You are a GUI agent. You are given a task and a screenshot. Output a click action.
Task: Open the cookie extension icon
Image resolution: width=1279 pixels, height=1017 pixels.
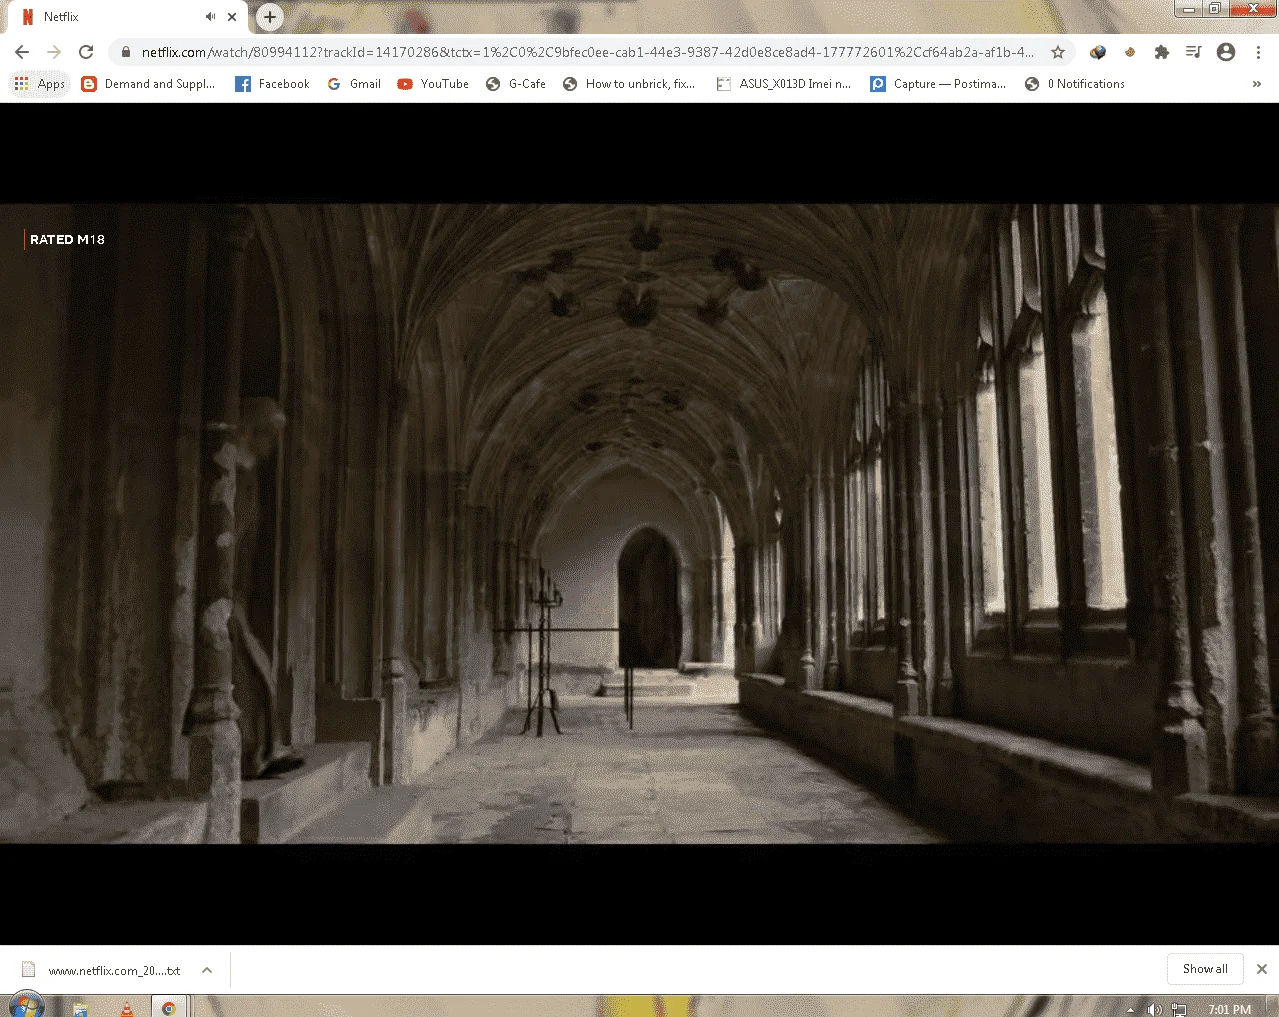point(1130,52)
